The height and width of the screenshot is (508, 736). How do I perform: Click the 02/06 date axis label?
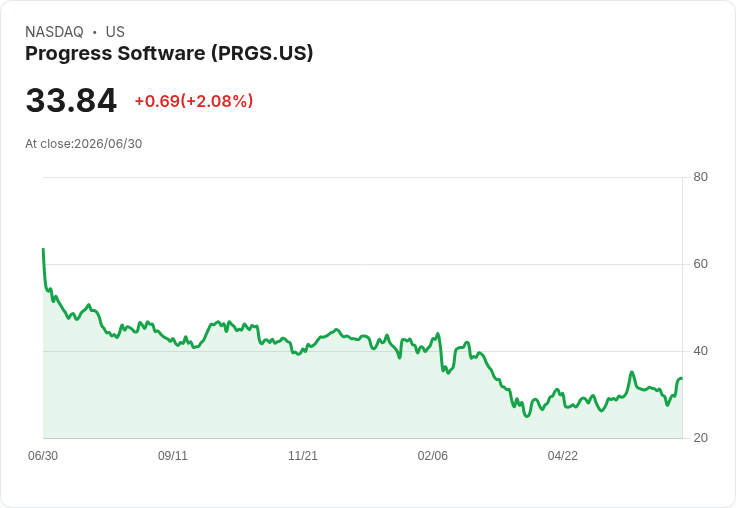click(433, 456)
